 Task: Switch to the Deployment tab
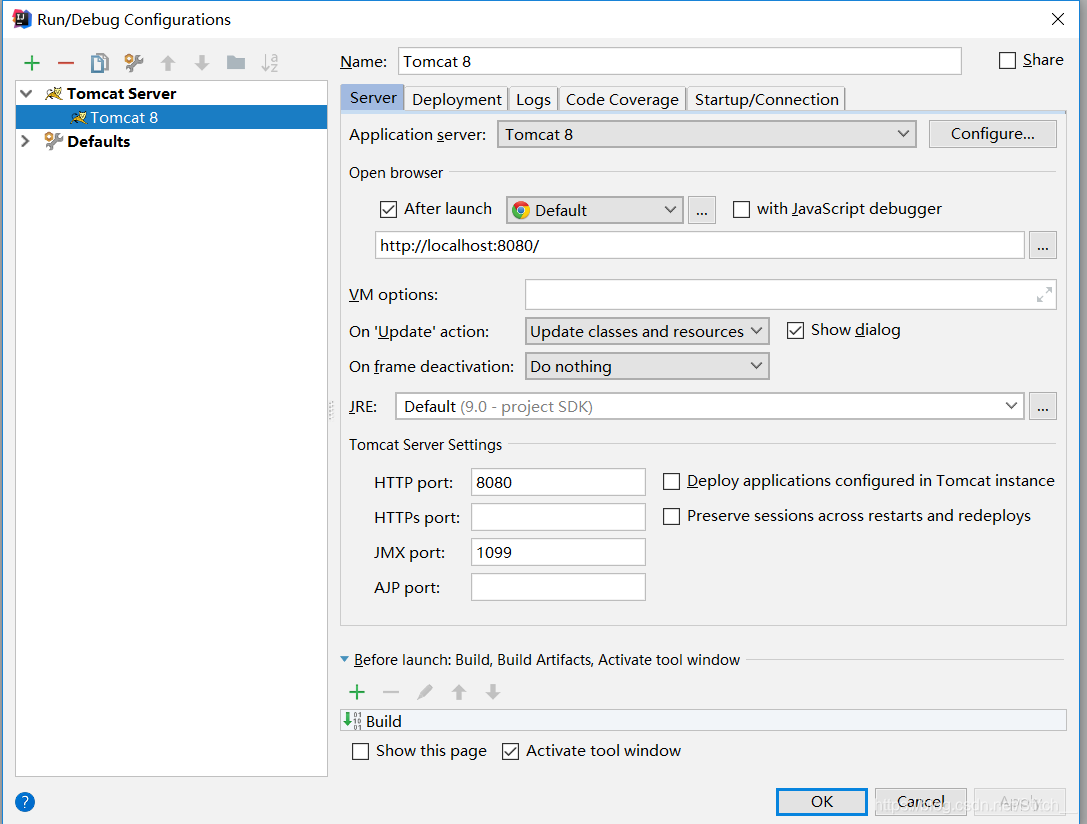click(456, 99)
